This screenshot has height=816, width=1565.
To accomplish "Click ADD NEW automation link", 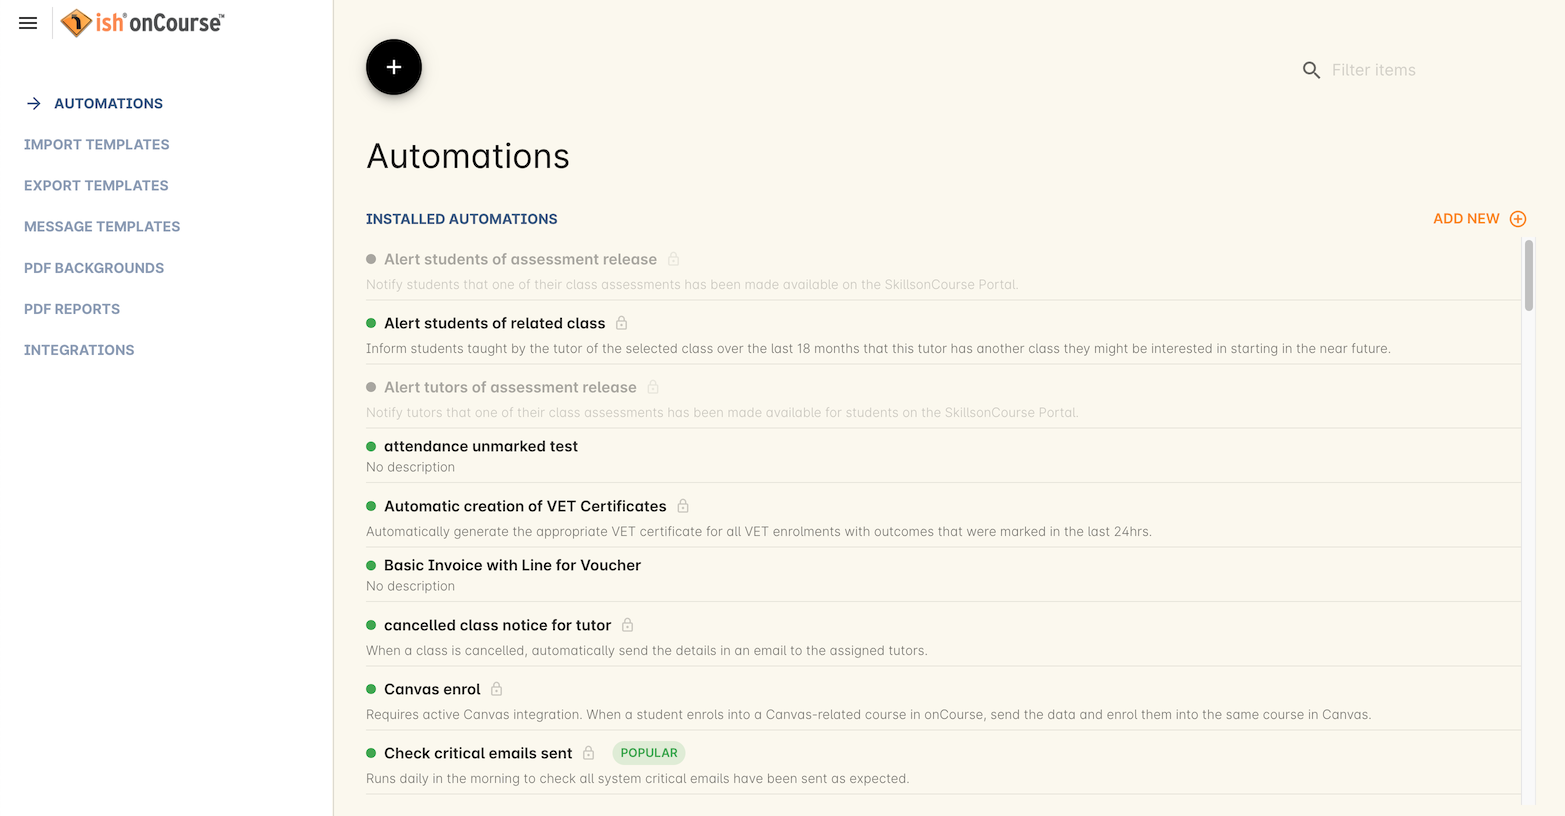I will (x=1466, y=219).
